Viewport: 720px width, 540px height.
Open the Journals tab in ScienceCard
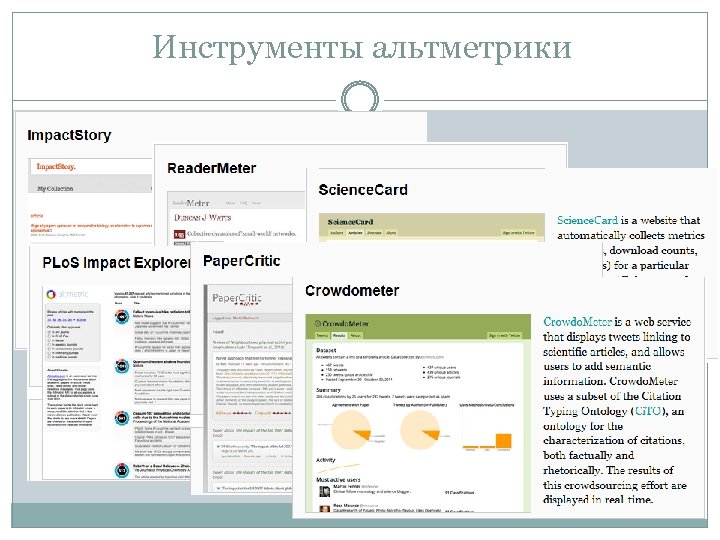point(374,233)
